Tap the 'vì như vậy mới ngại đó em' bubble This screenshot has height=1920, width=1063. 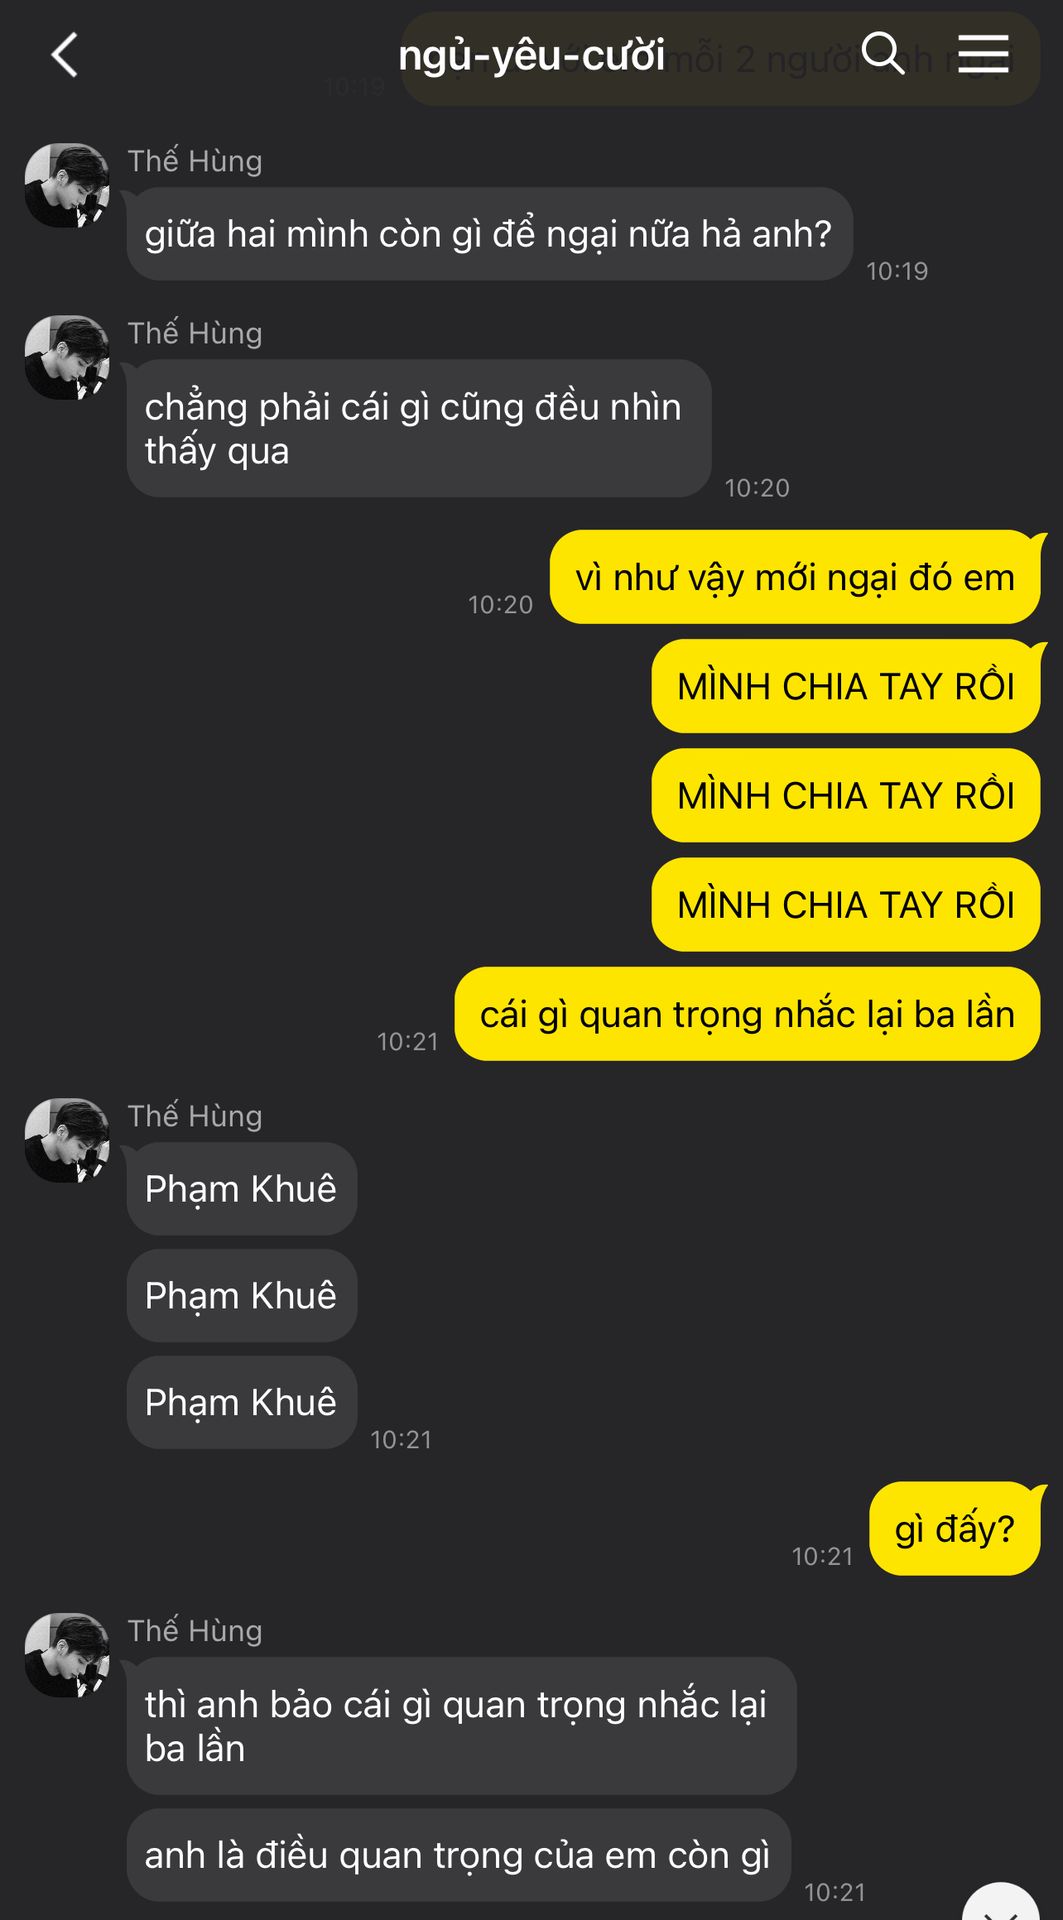pos(795,577)
